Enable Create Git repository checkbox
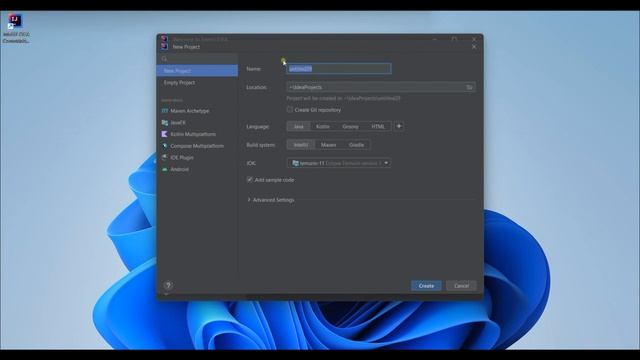 (290, 109)
